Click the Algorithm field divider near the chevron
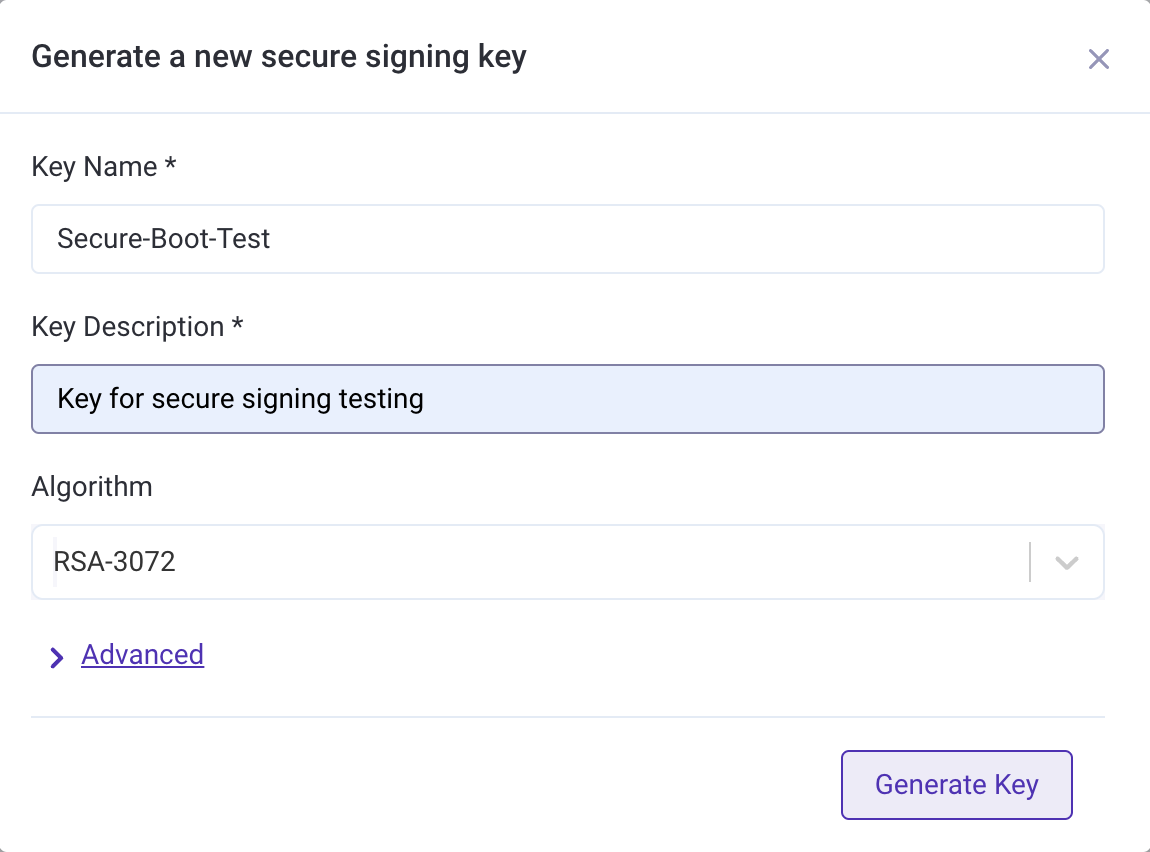The width and height of the screenshot is (1150, 852). point(1031,562)
